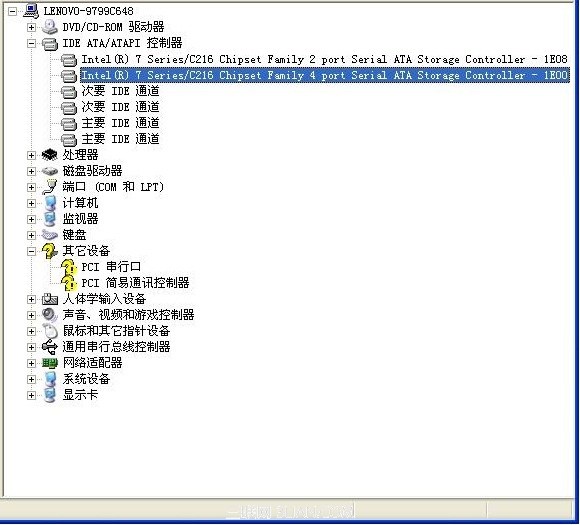The width and height of the screenshot is (580, 525).
Task: Collapse the LENOVO-9799C648 root node
Action: pyautogui.click(x=13, y=11)
